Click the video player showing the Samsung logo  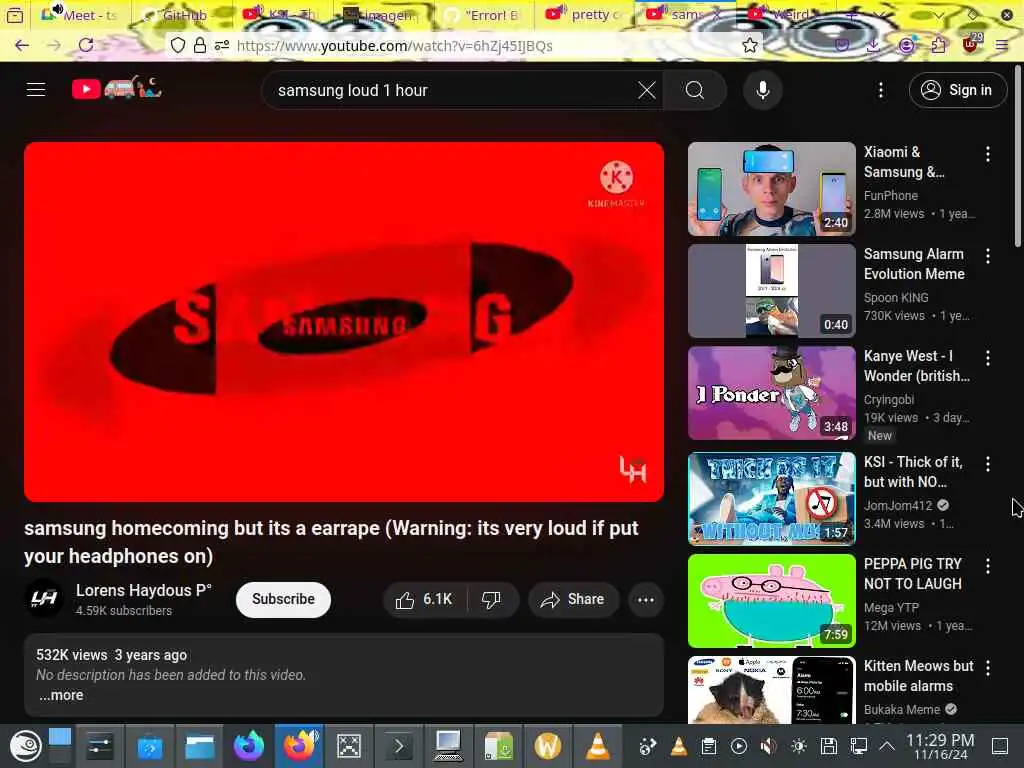344,322
